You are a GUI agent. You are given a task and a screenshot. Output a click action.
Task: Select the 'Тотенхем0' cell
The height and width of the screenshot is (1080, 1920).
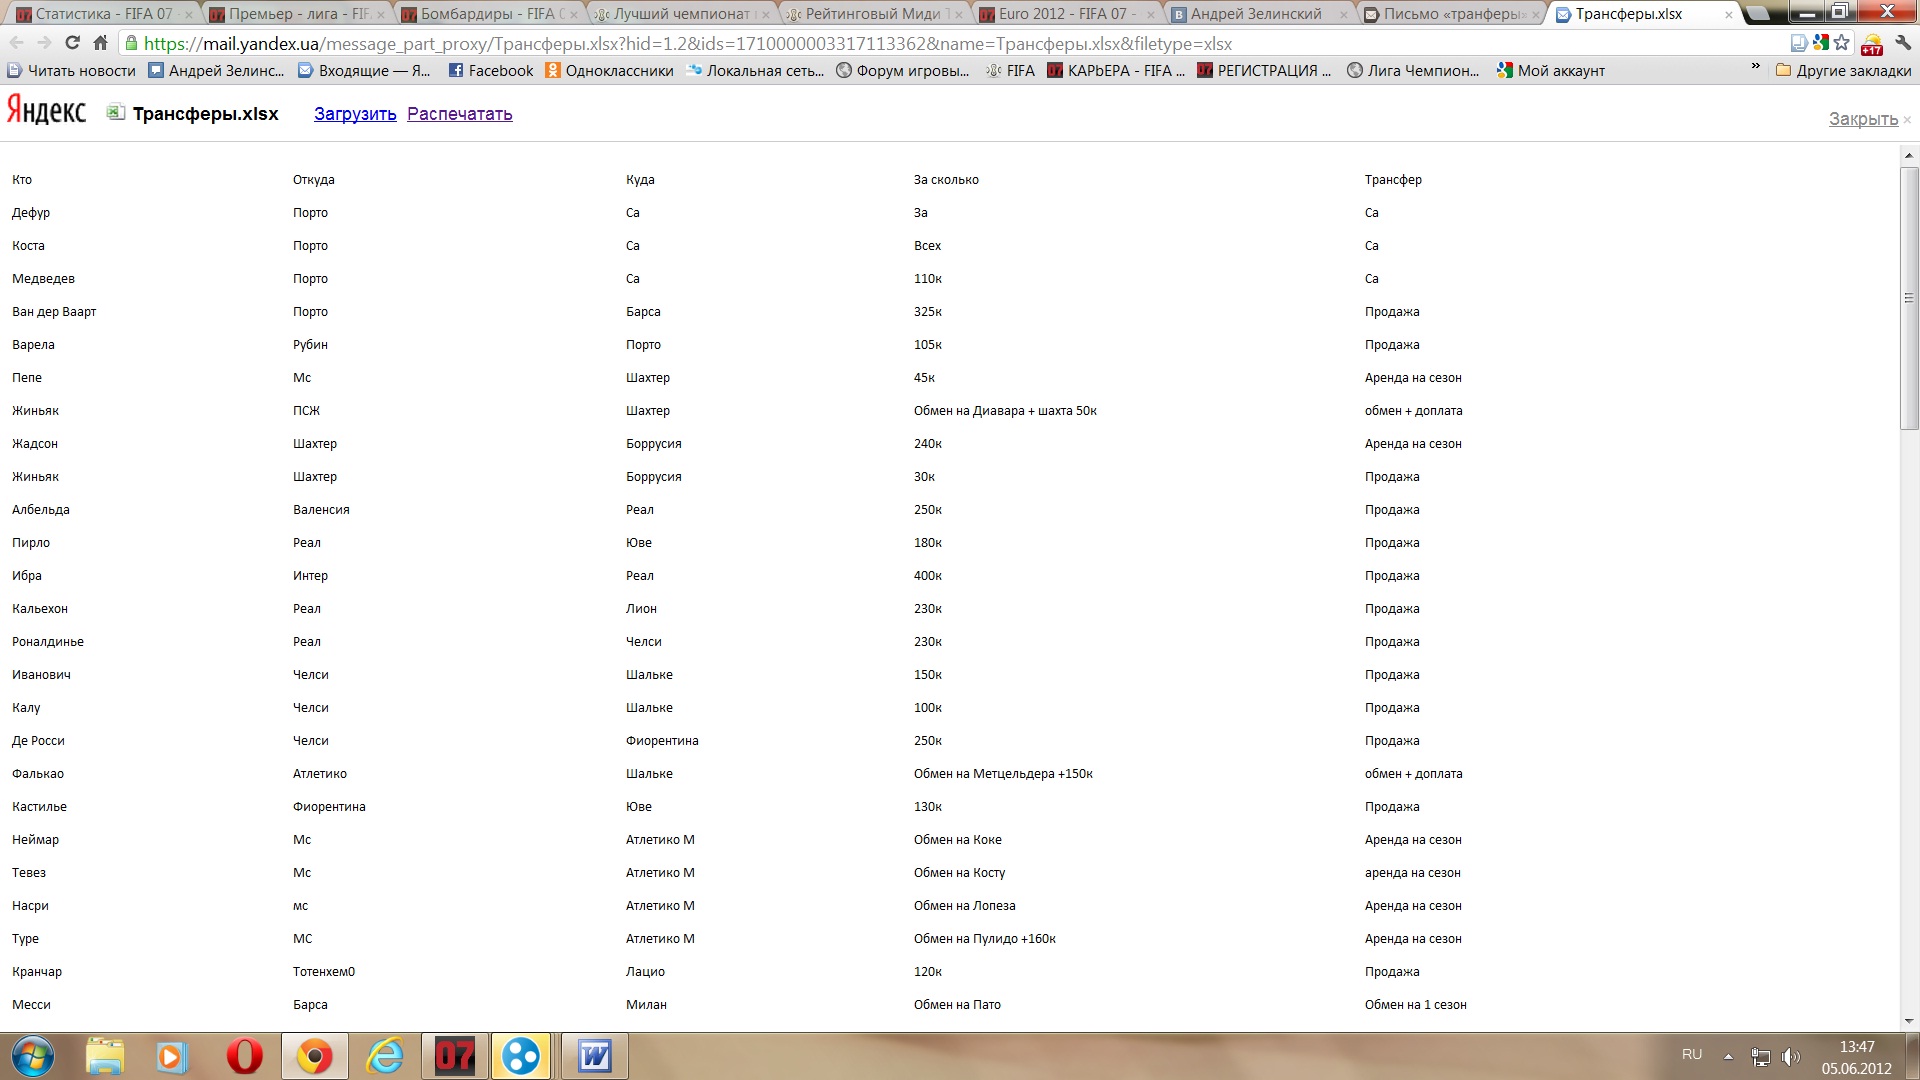[324, 972]
